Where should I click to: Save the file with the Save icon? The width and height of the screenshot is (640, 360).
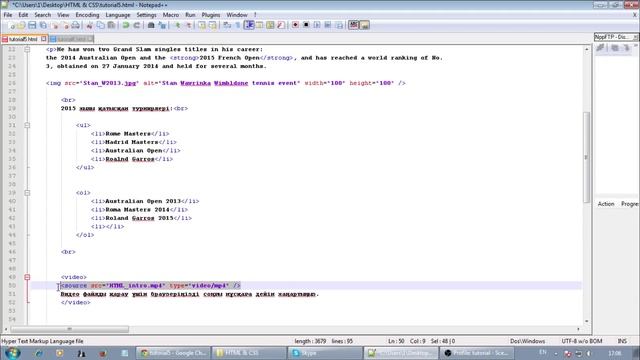click(32, 25)
